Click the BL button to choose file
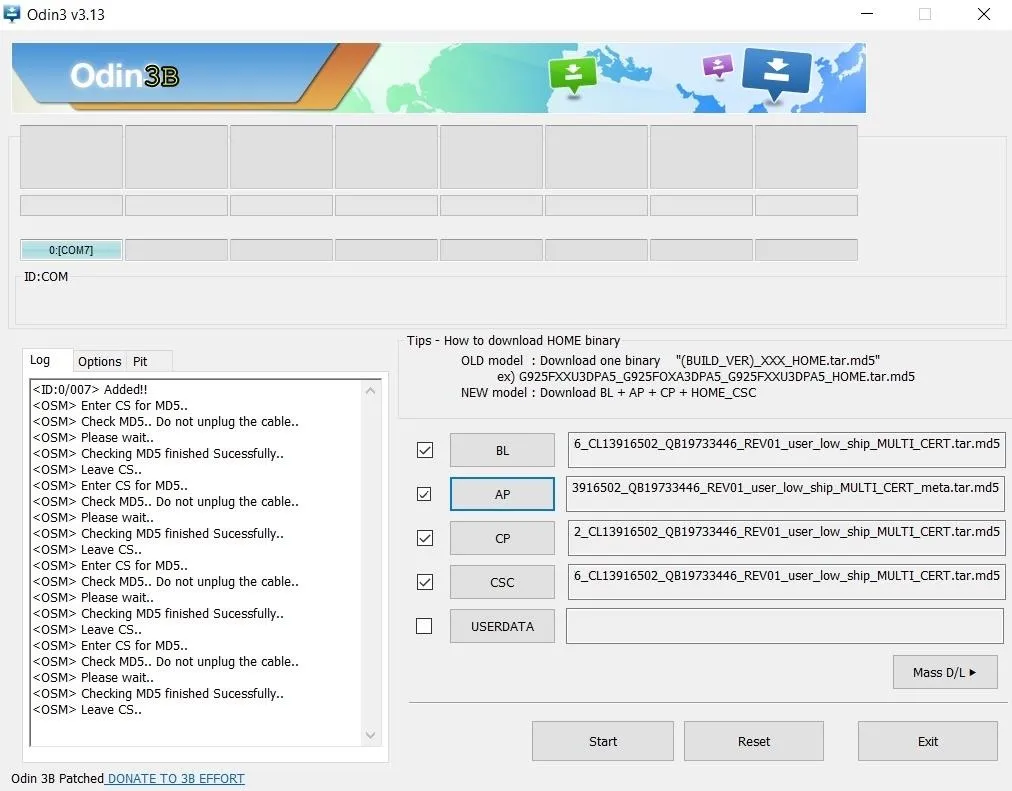Screen dimensions: 1012x791 tap(502, 450)
